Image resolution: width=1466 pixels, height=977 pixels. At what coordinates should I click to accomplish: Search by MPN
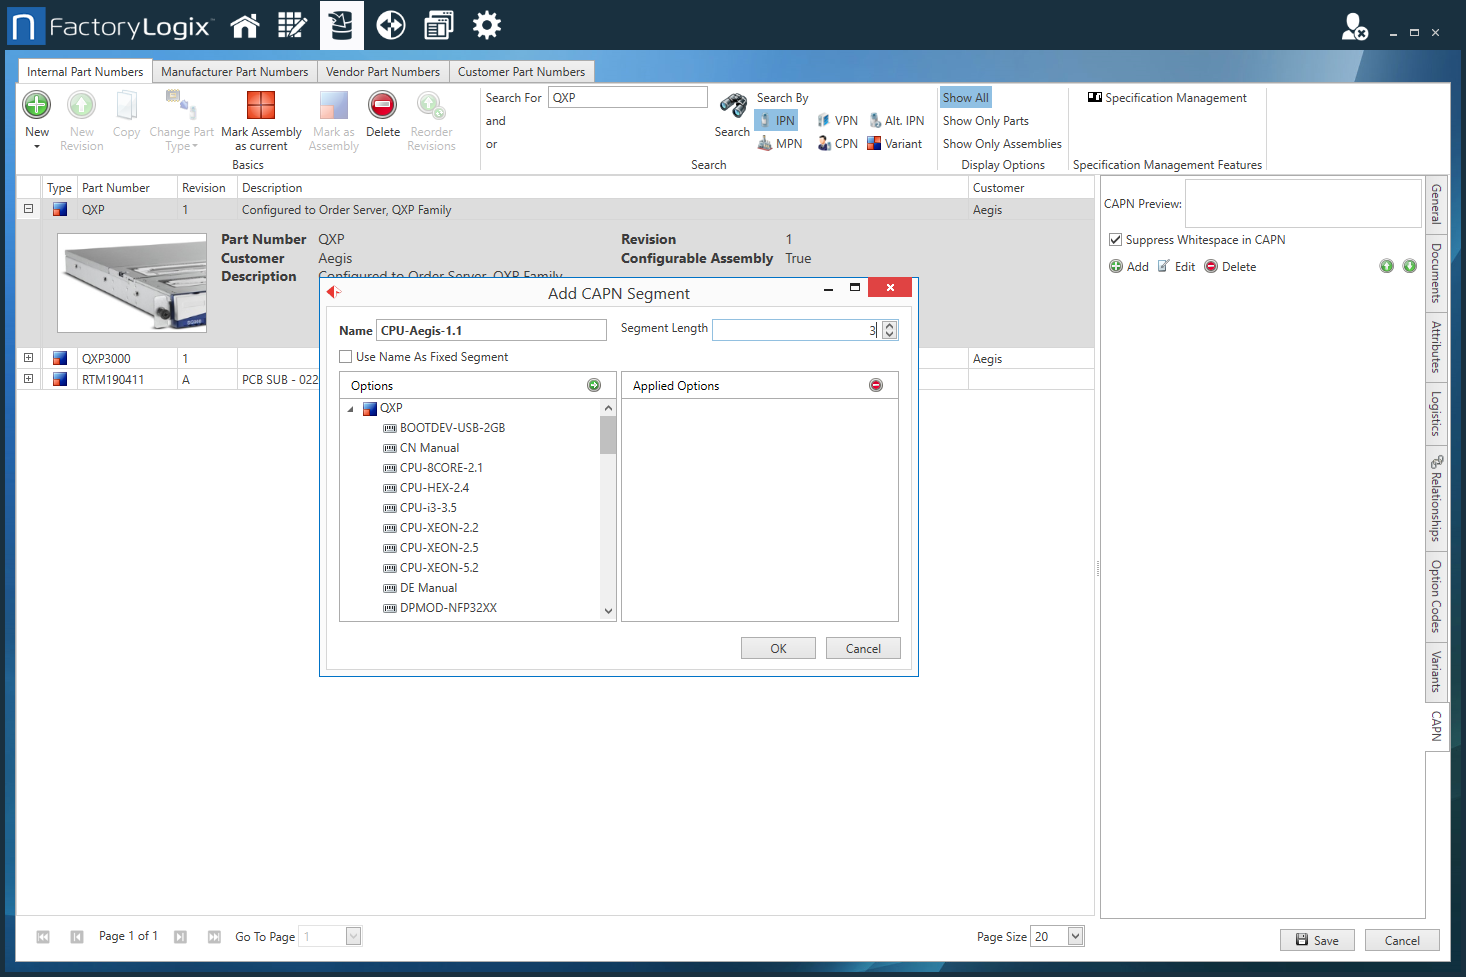(x=780, y=142)
